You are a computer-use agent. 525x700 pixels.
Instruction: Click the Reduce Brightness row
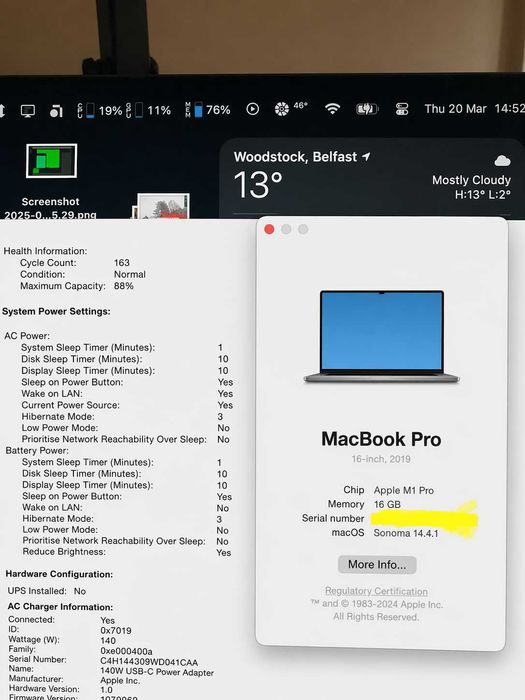click(x=127, y=552)
